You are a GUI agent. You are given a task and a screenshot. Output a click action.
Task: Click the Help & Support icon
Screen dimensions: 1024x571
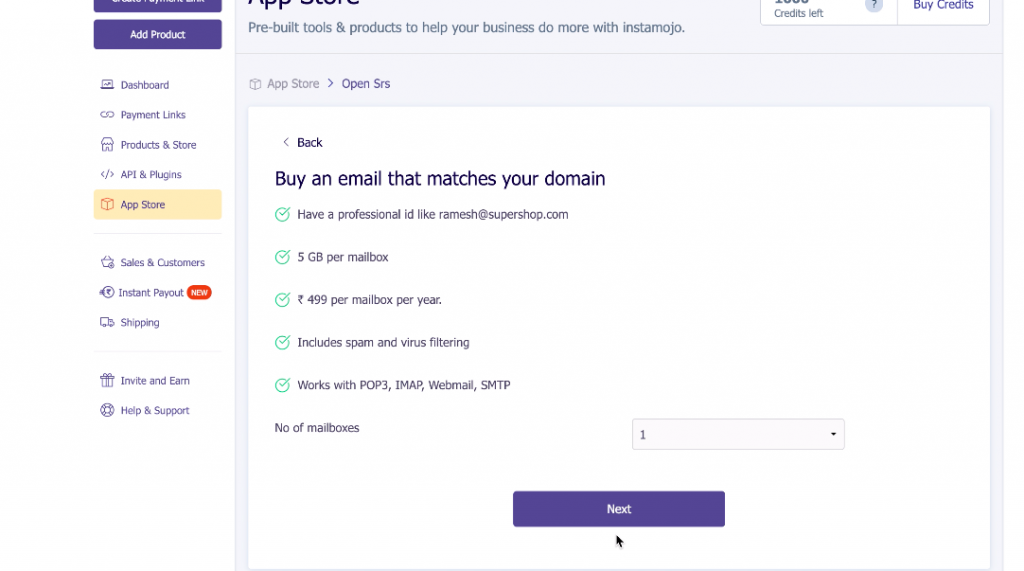point(107,411)
